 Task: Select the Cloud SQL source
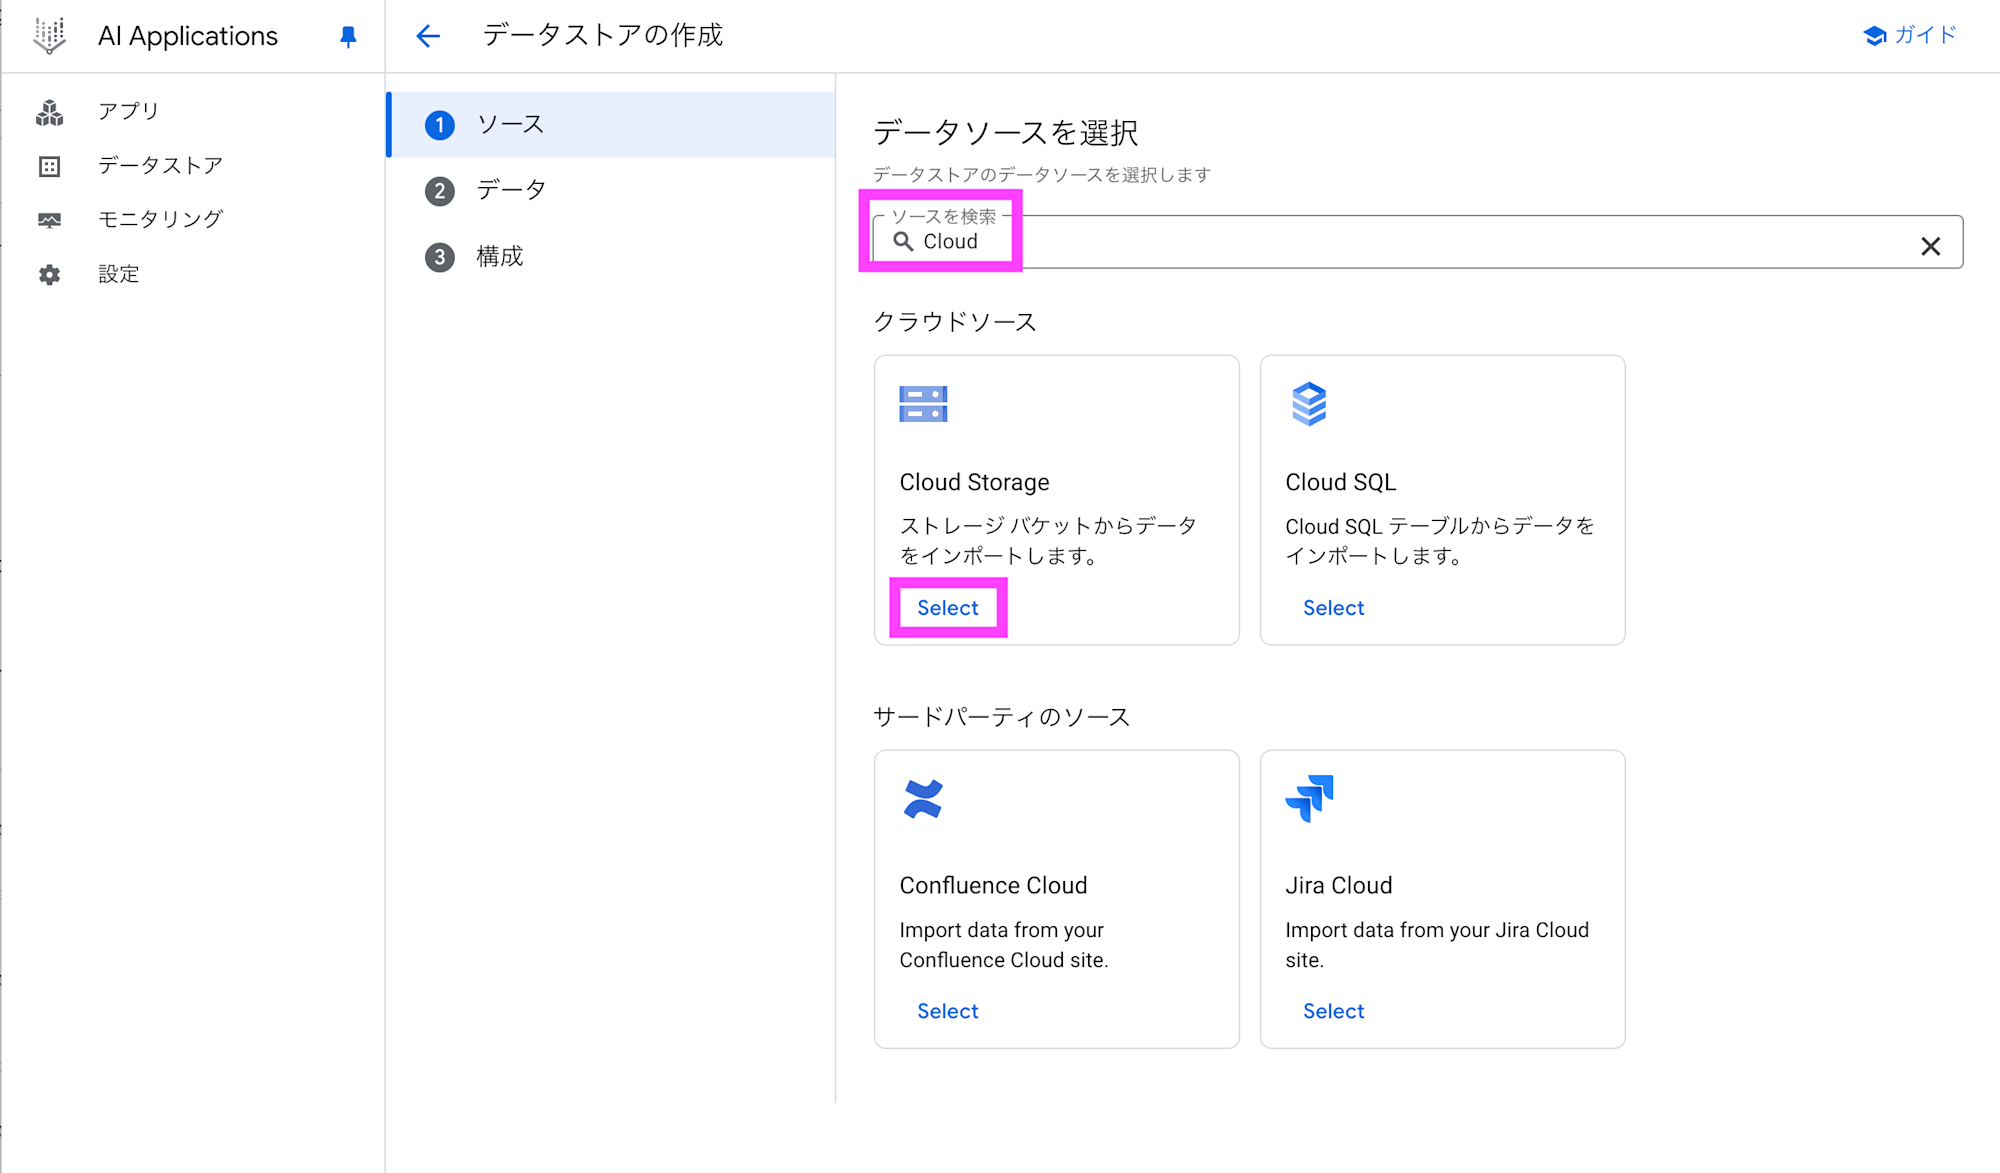1334,608
